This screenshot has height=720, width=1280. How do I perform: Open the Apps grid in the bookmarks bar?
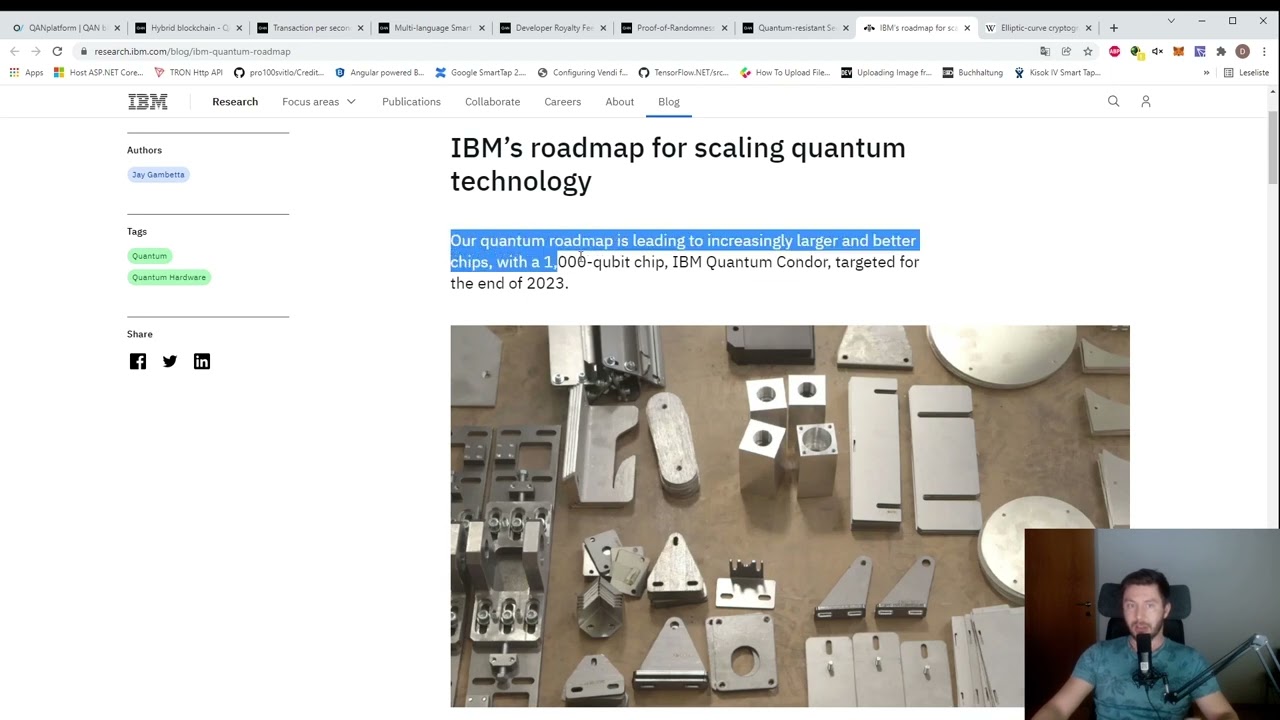tap(27, 72)
